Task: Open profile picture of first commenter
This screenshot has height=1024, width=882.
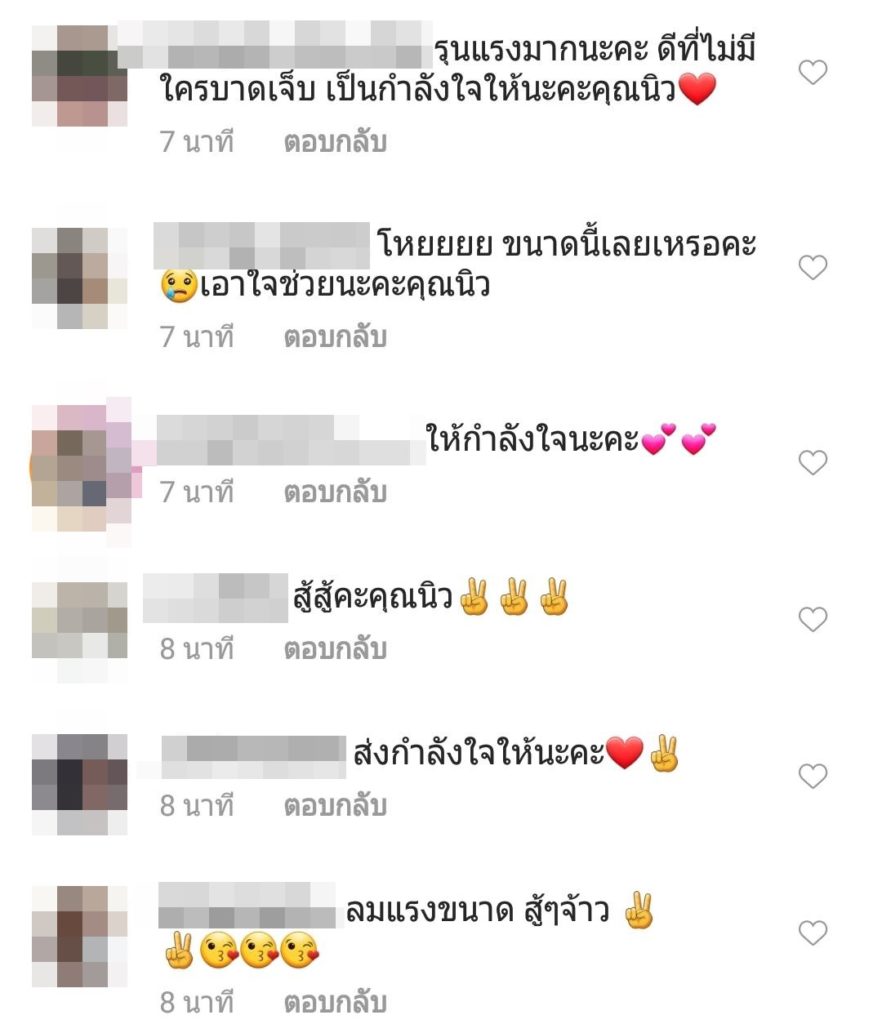Action: point(80,76)
